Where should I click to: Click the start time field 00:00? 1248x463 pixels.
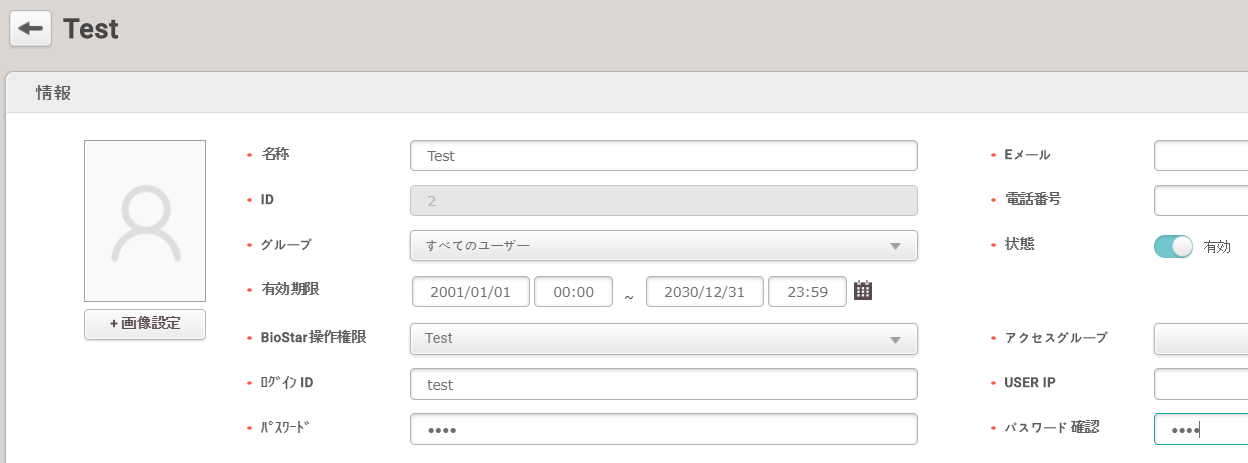[x=573, y=292]
